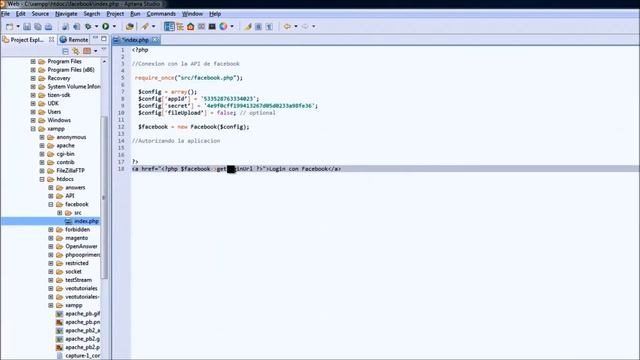Image resolution: width=640 pixels, height=360 pixels.
Task: Maximize the Project Explorer panel
Action: [x=104, y=39]
